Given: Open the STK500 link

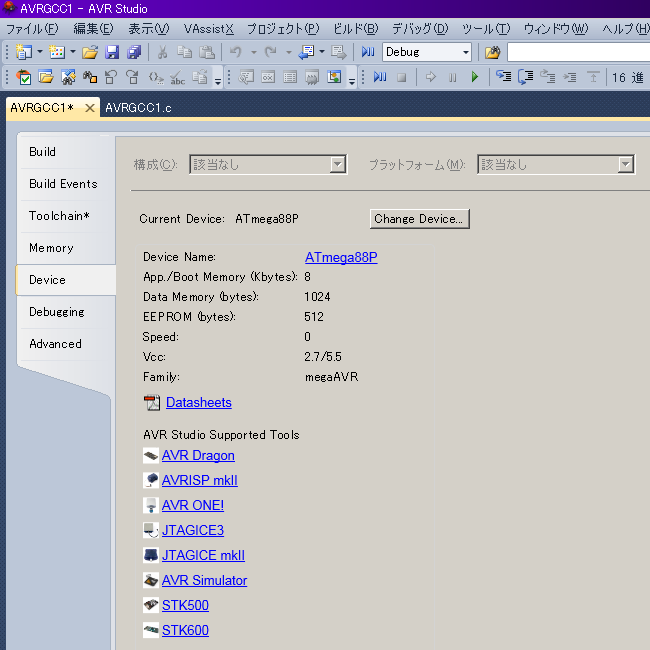Looking at the screenshot, I should coord(185,605).
